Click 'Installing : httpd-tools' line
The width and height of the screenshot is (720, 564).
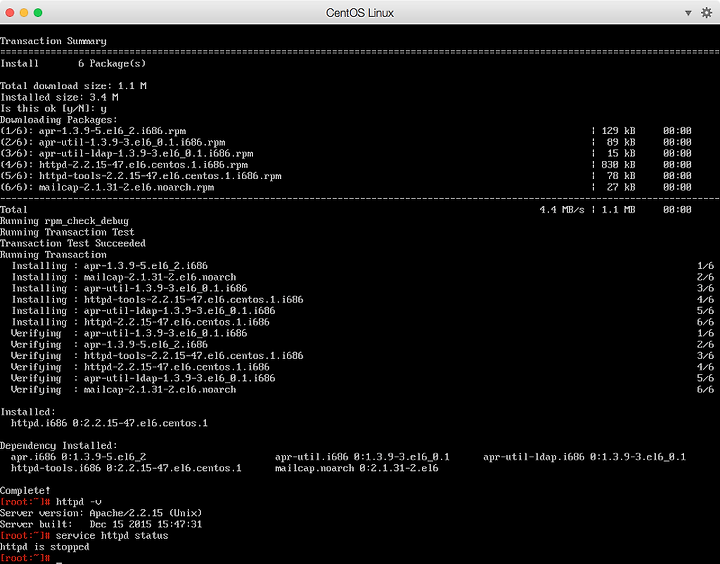pos(158,300)
